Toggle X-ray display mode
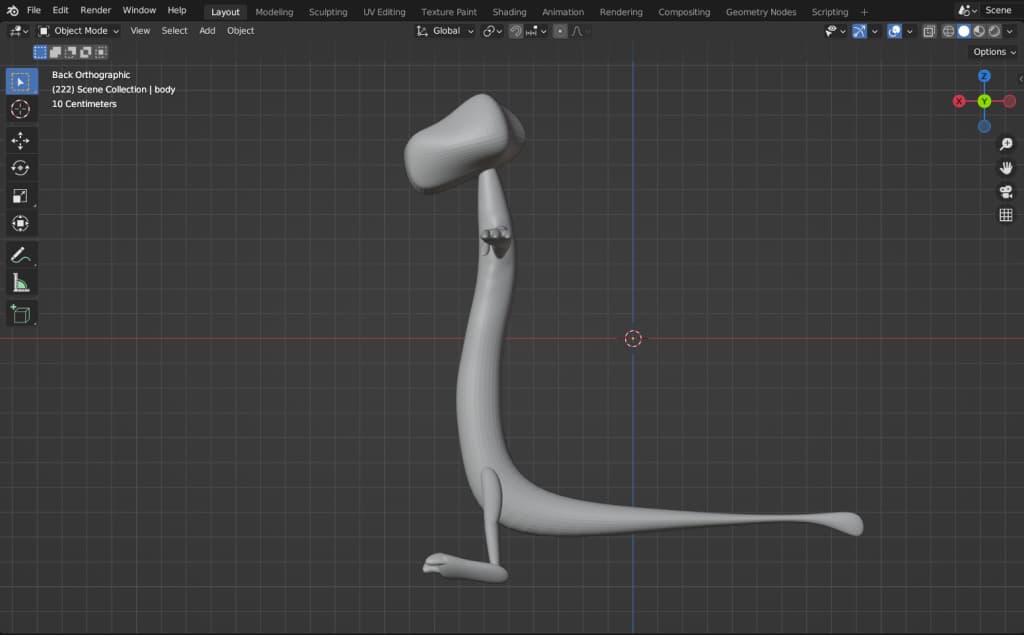Image resolution: width=1024 pixels, height=635 pixels. [x=929, y=31]
